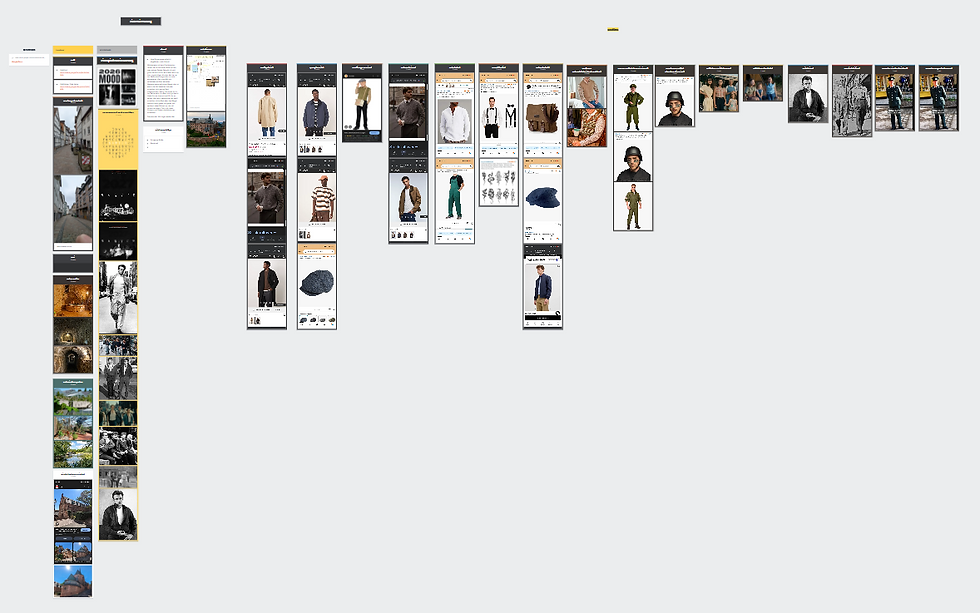The width and height of the screenshot is (980, 613).
Task: Select the photo of four women in vintage dresses
Action: 719,92
